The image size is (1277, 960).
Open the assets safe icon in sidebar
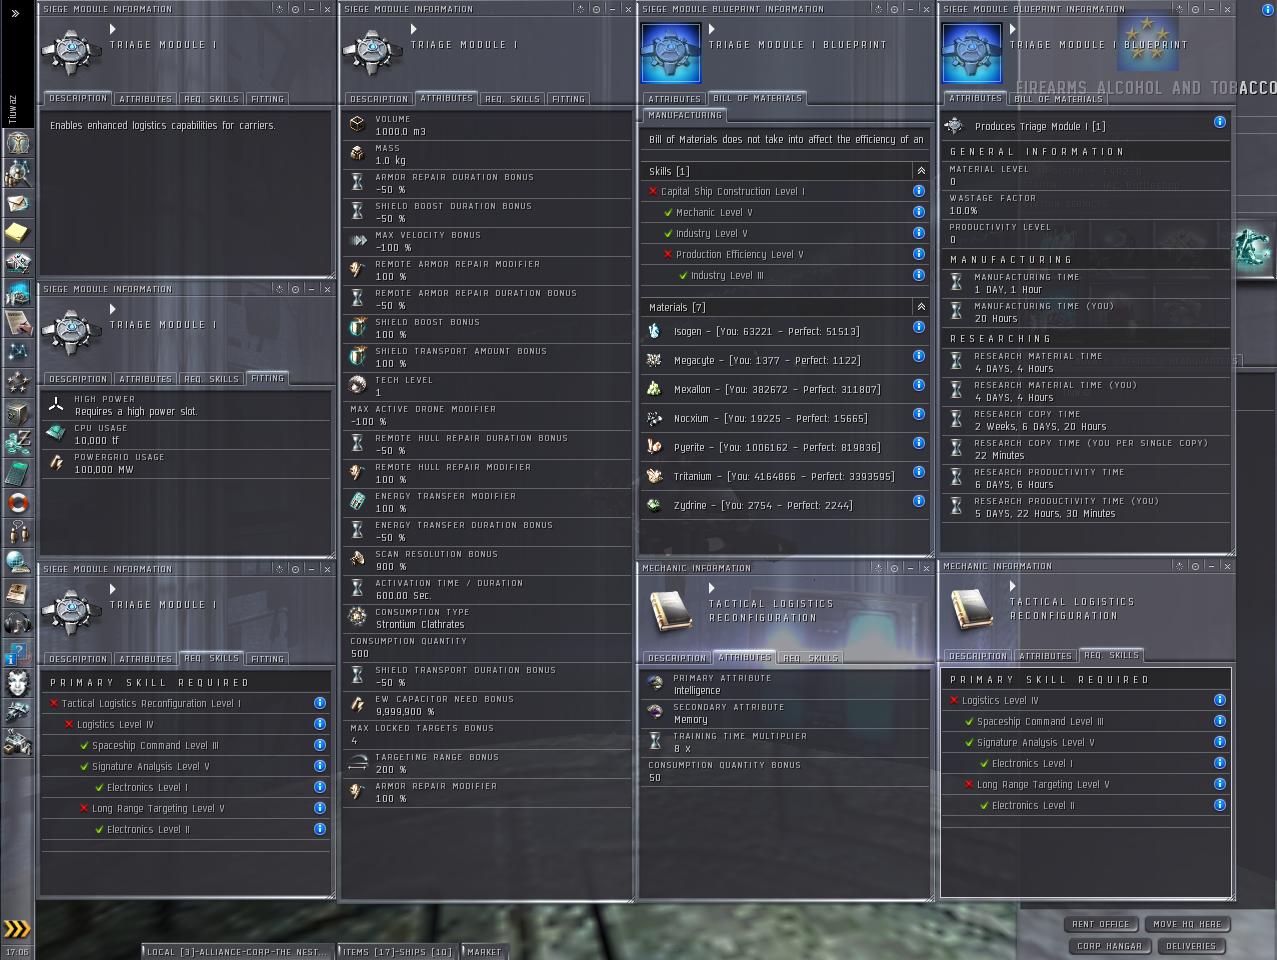(17, 412)
